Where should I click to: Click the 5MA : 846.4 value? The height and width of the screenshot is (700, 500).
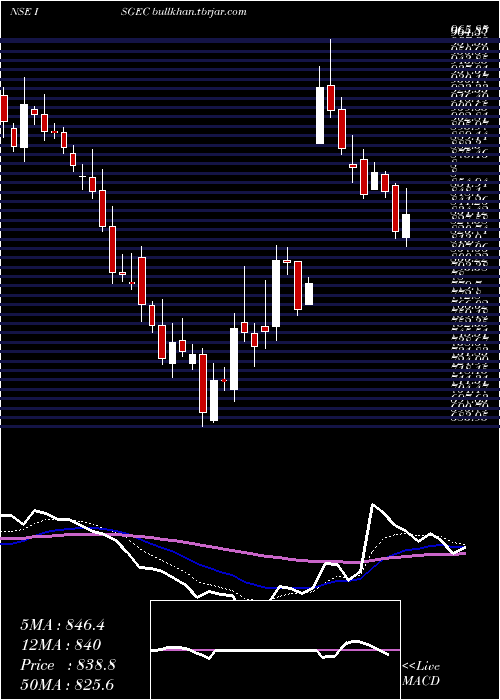pyautogui.click(x=62, y=625)
